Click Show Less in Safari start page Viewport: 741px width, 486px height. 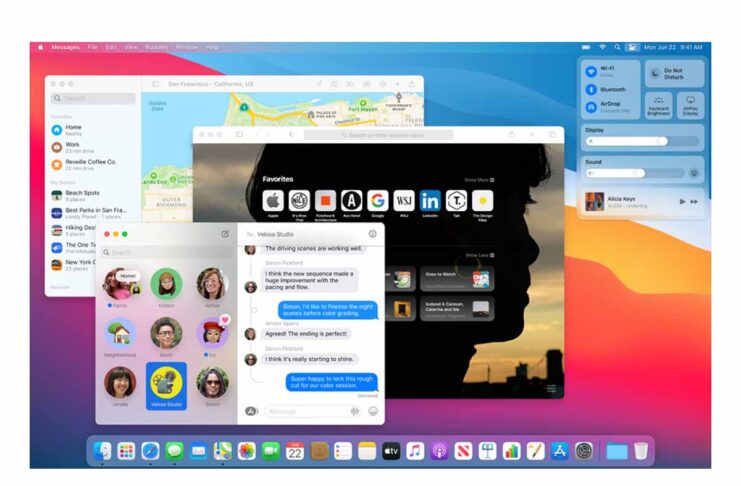pos(480,255)
